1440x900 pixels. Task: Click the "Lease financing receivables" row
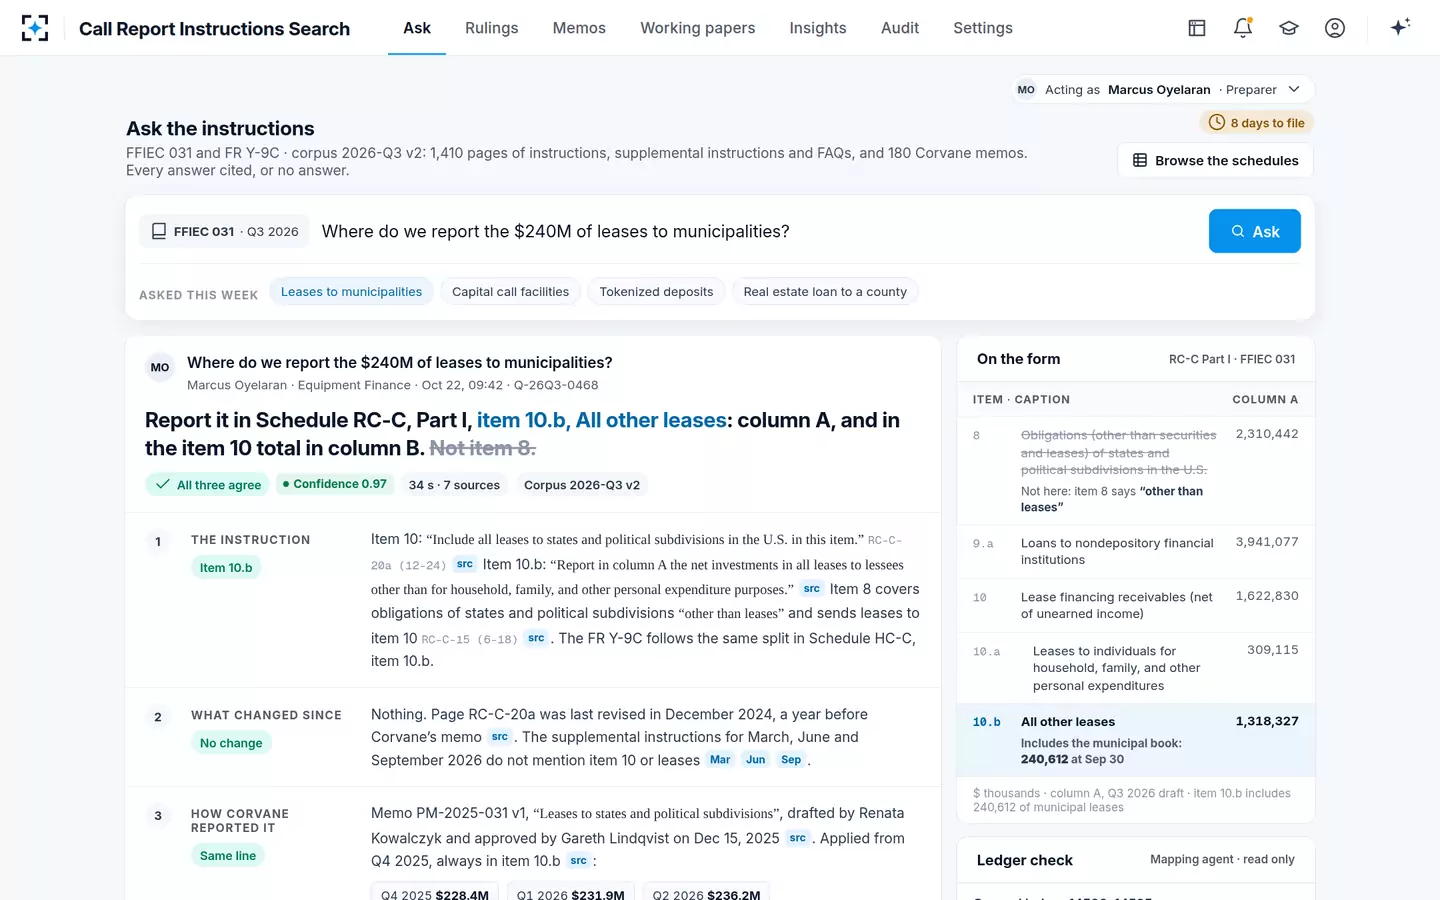1135,605
